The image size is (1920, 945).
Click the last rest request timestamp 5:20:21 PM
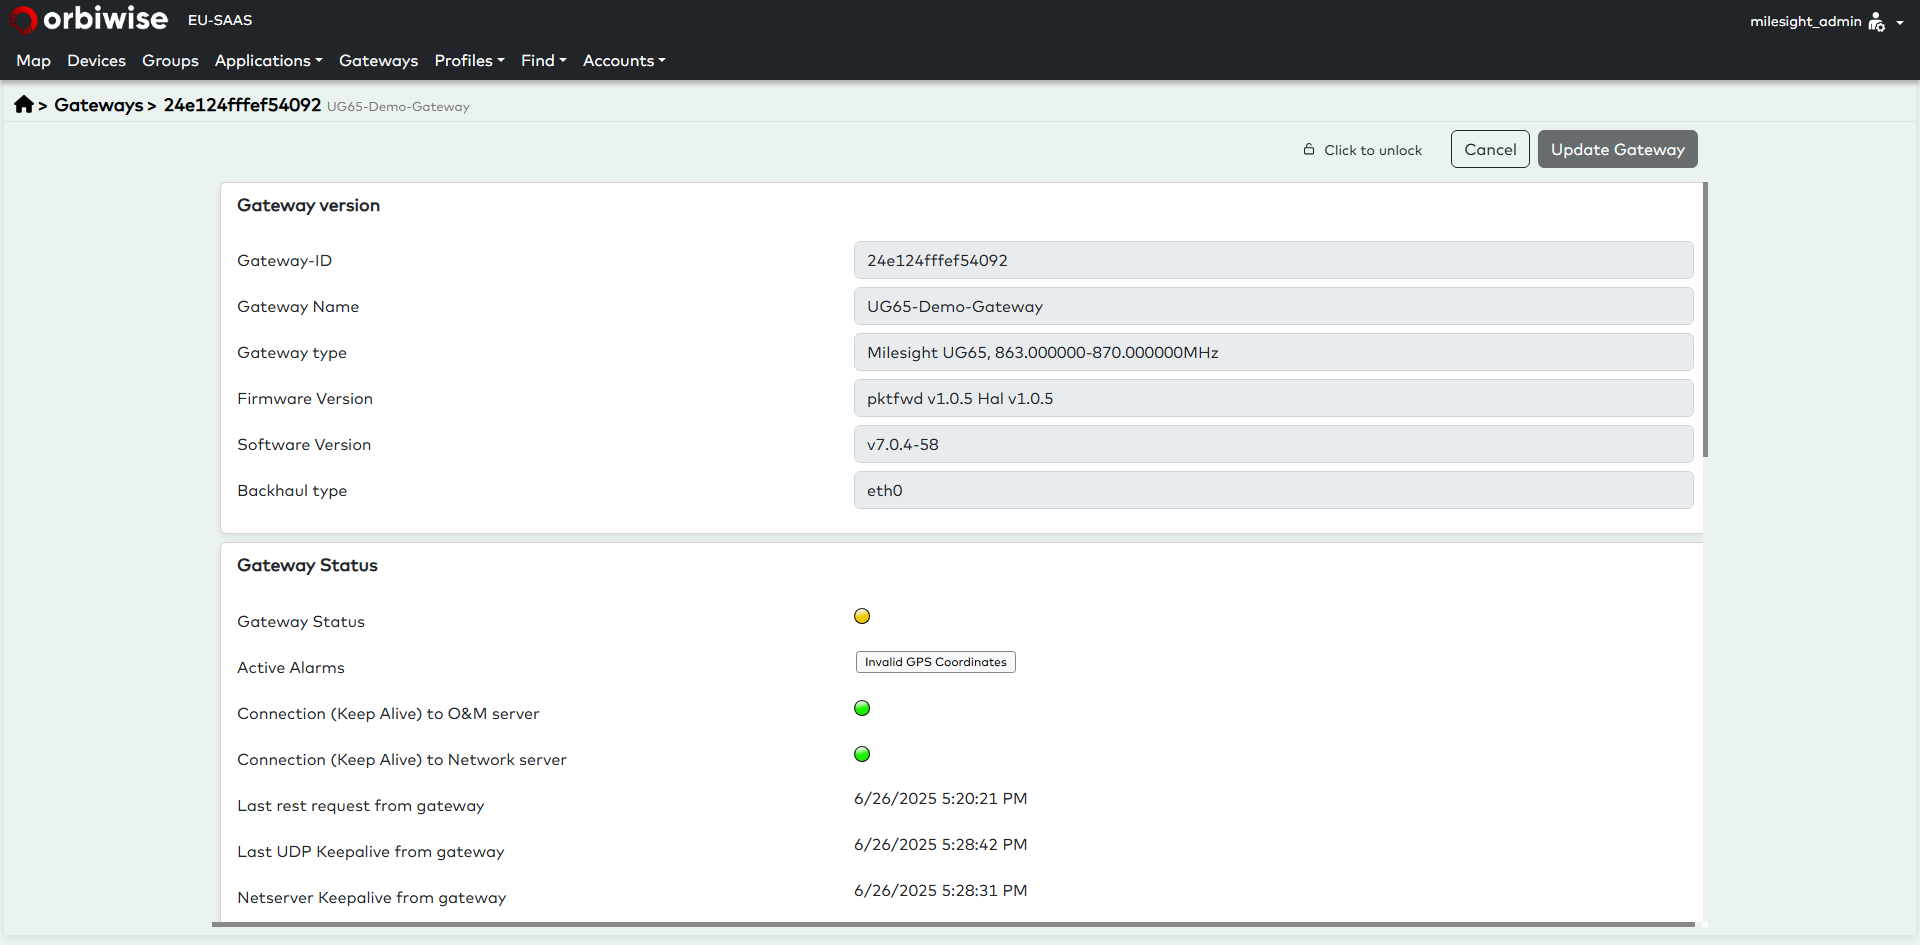coord(940,798)
